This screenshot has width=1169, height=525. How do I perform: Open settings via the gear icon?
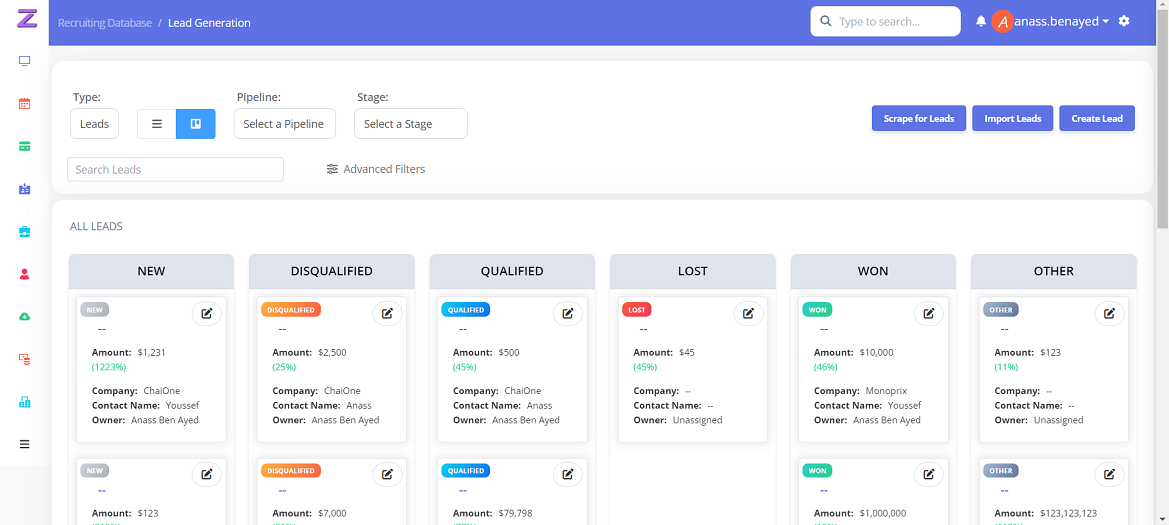1124,21
